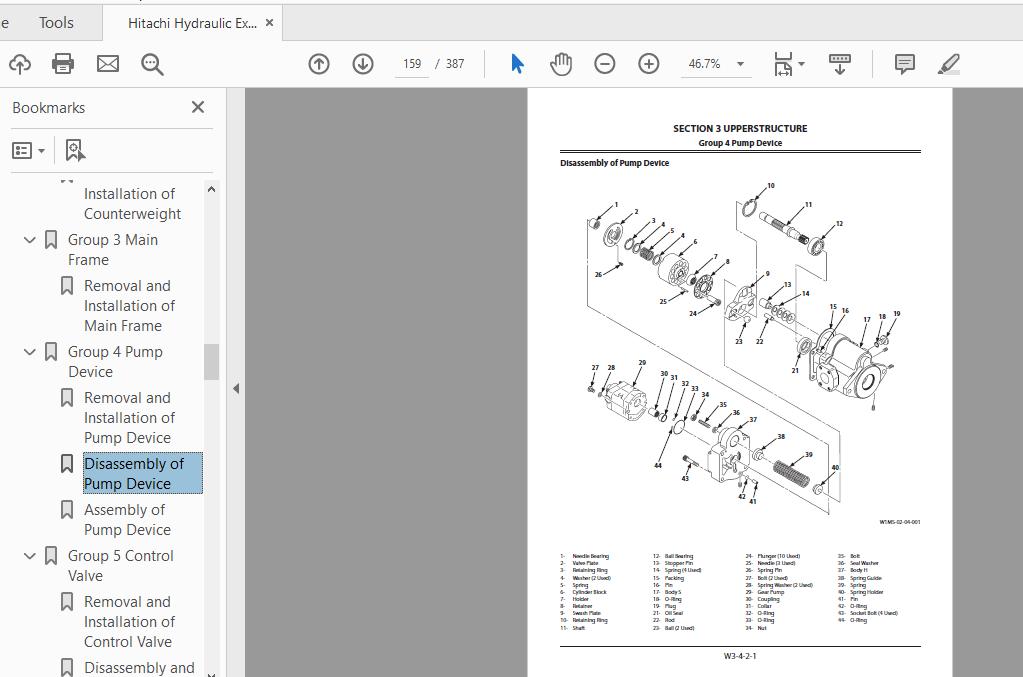Go to next page with down arrow
This screenshot has height=677, width=1023.
(x=363, y=64)
